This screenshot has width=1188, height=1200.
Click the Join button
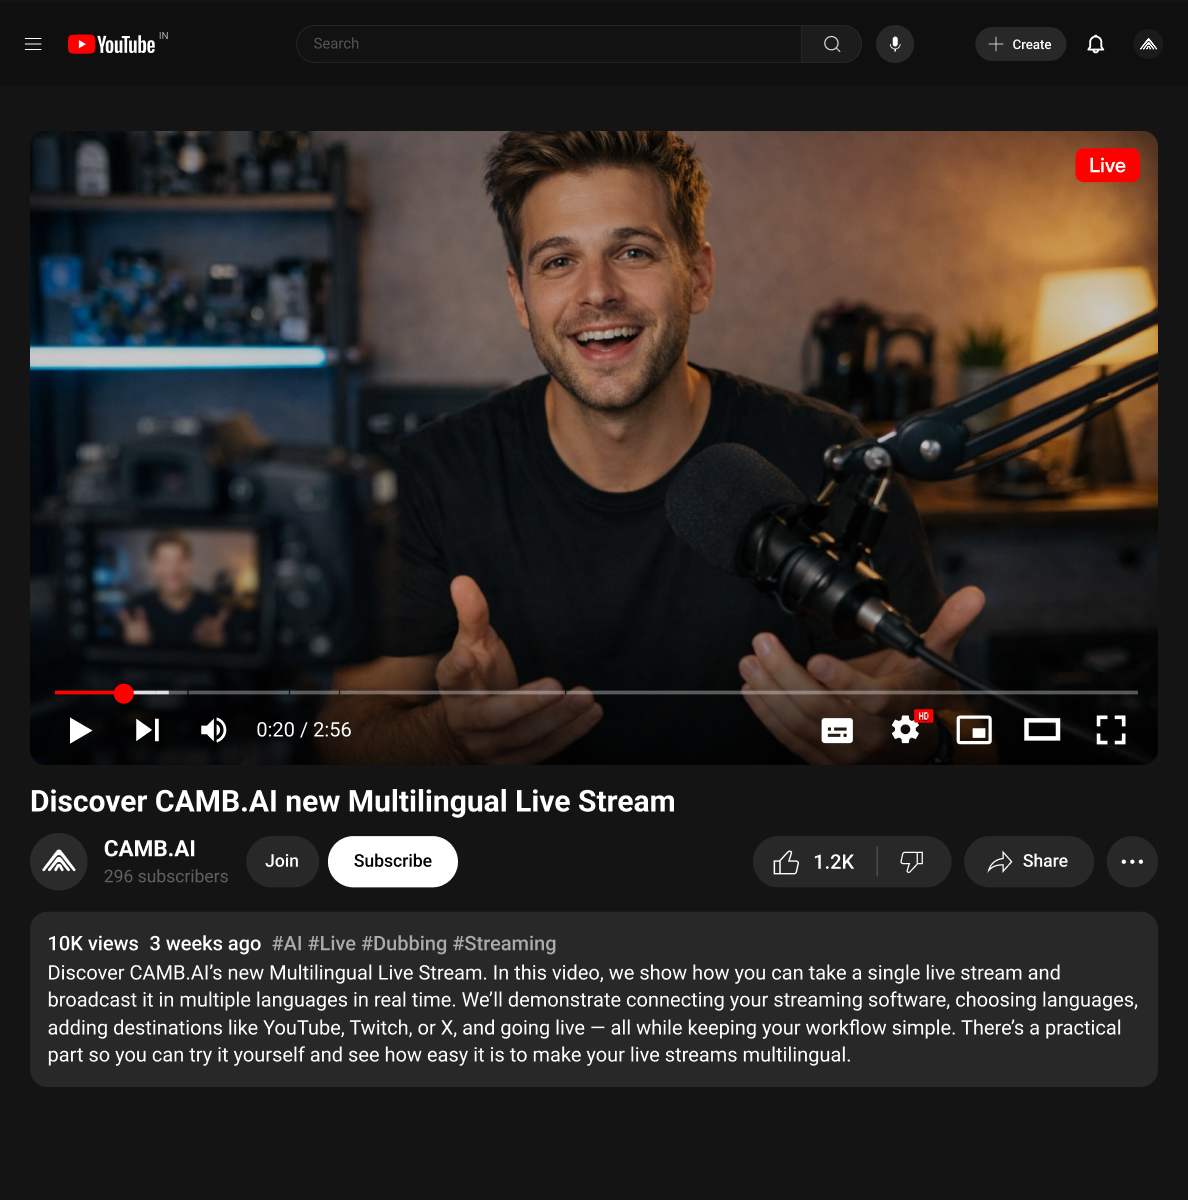(282, 861)
